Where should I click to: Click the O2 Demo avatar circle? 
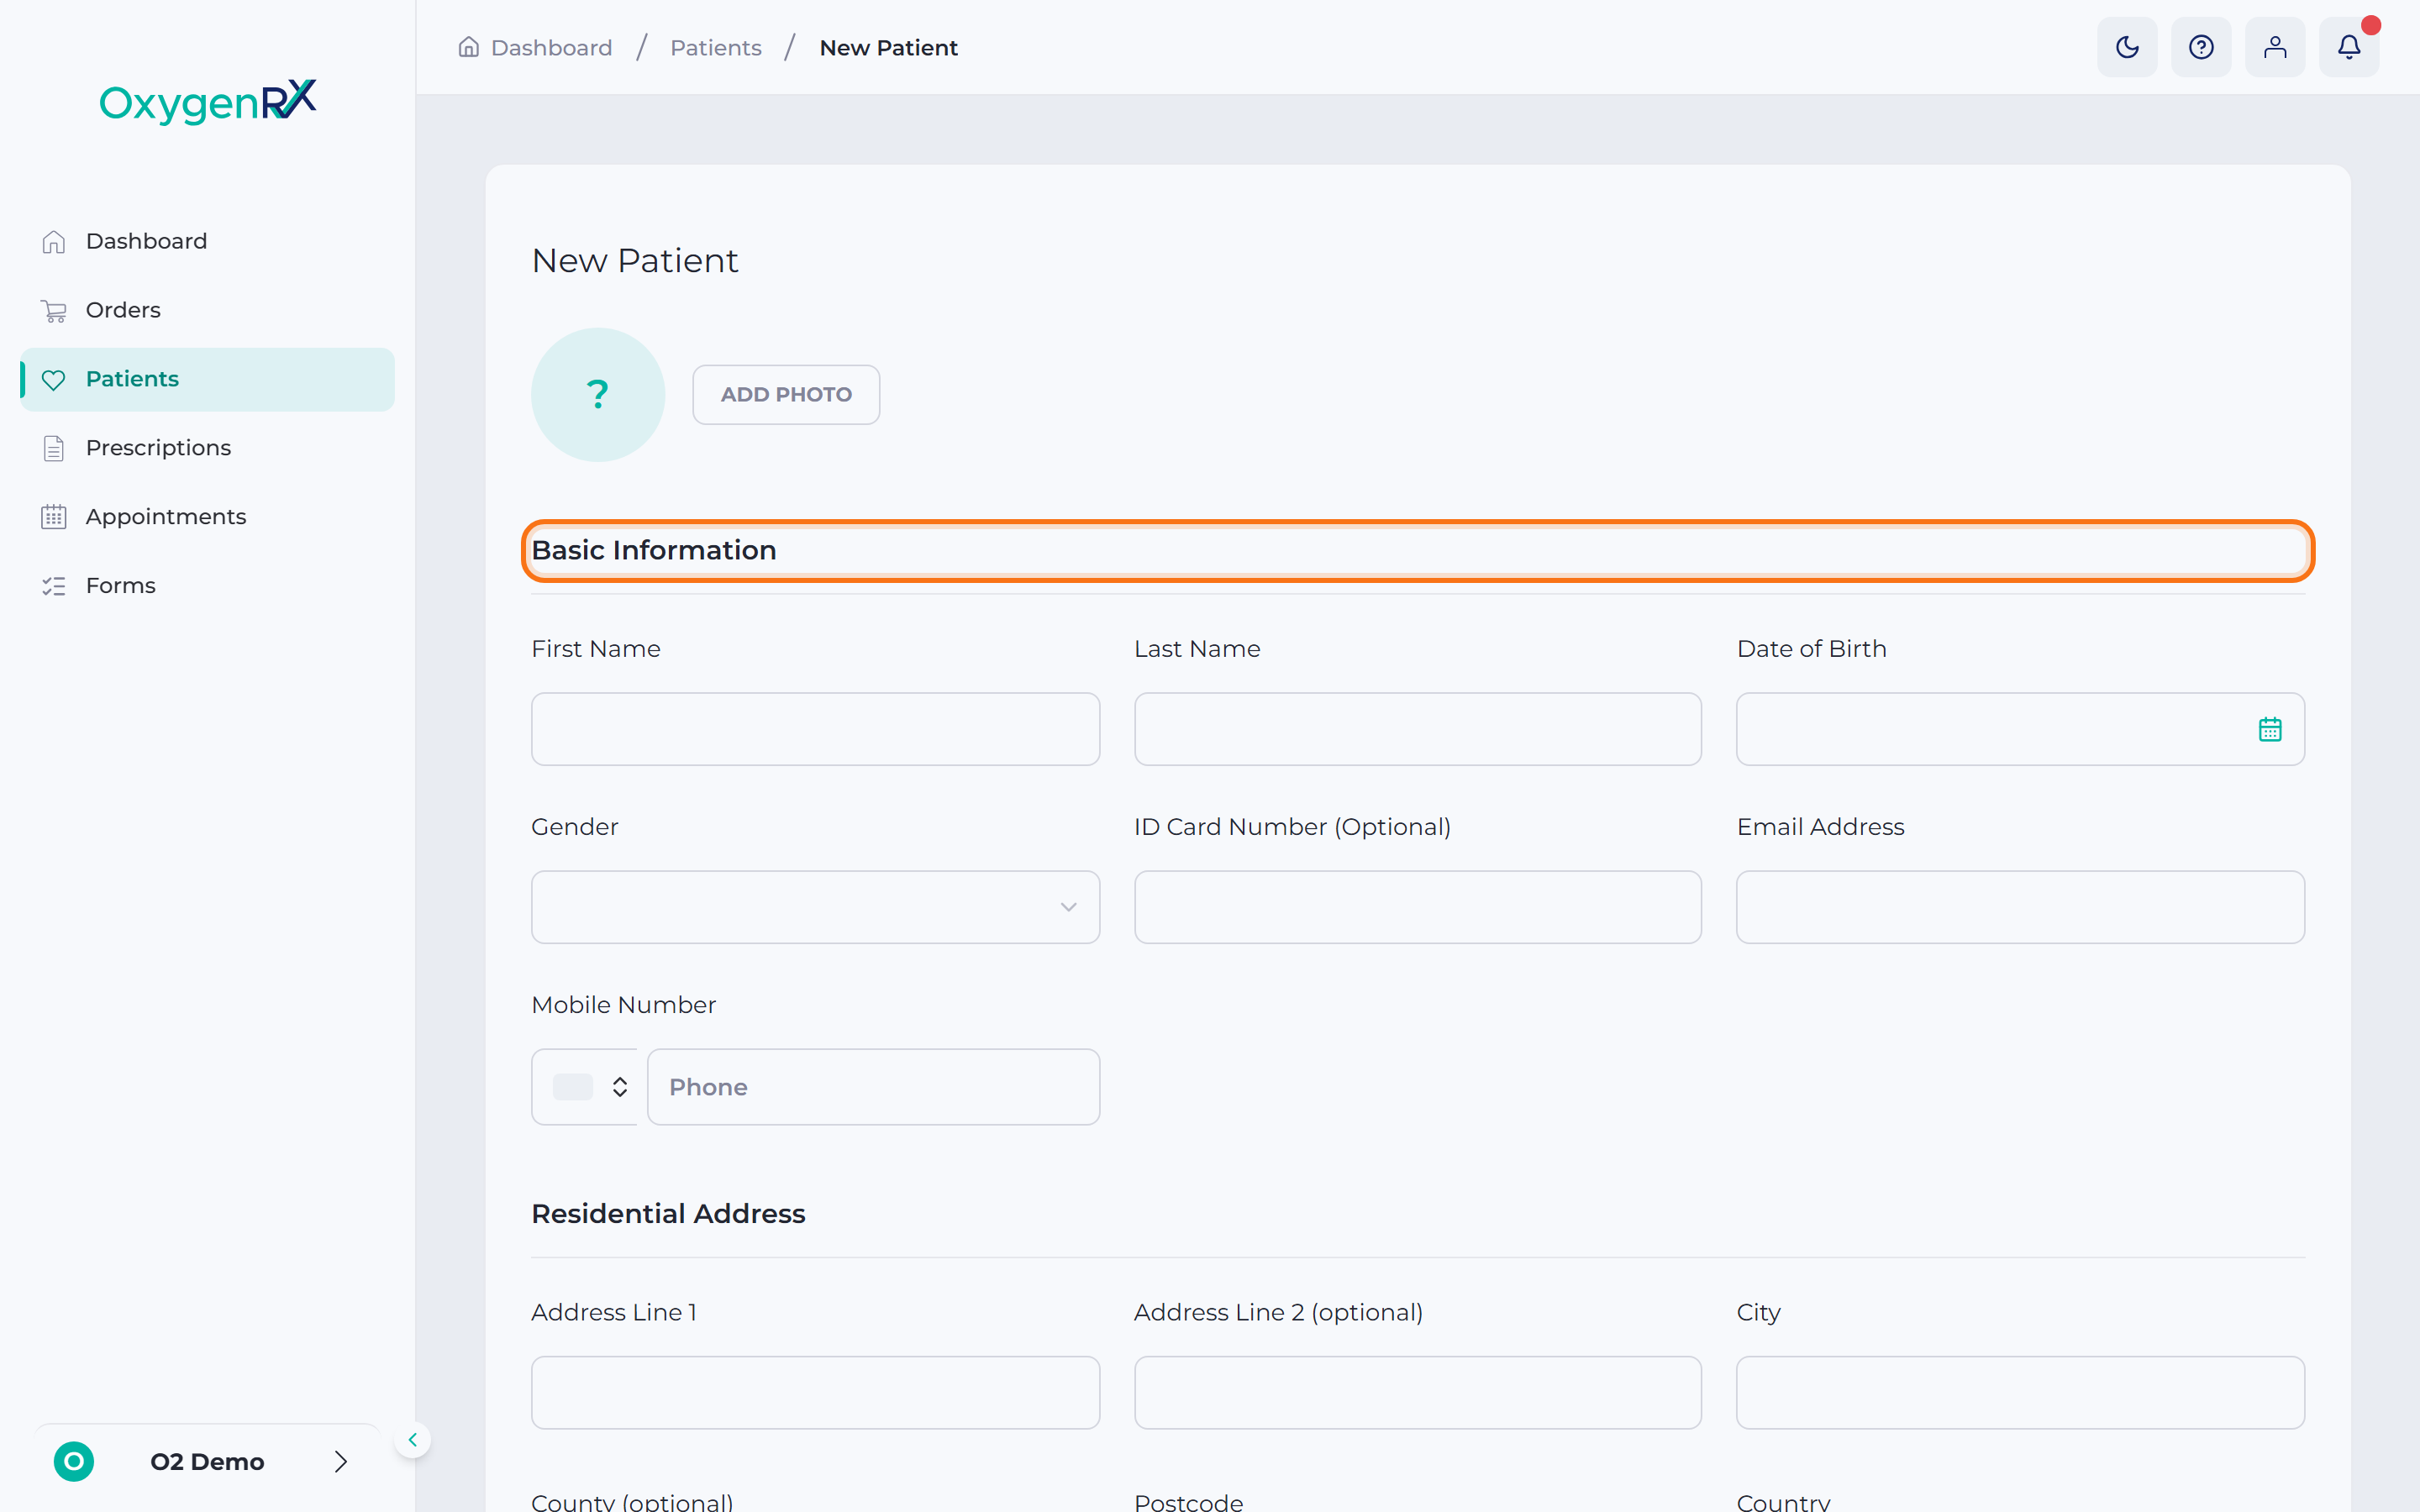pyautogui.click(x=74, y=1461)
